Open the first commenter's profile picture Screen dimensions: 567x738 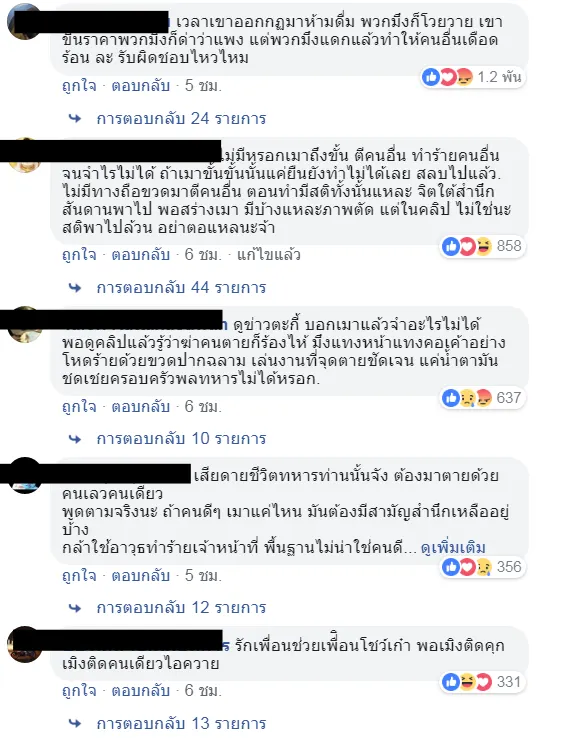24,21
